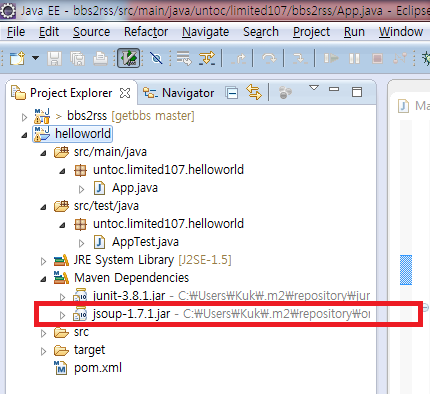
Task: Select AppTest.java file
Action: [136, 242]
